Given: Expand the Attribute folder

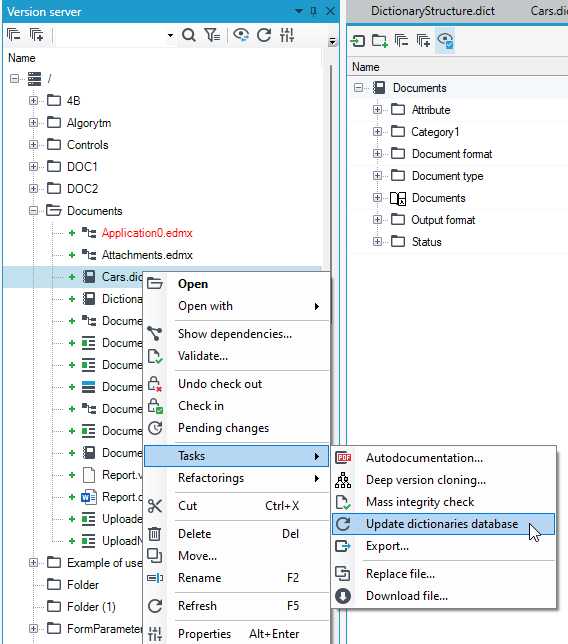Looking at the screenshot, I should 377,110.
